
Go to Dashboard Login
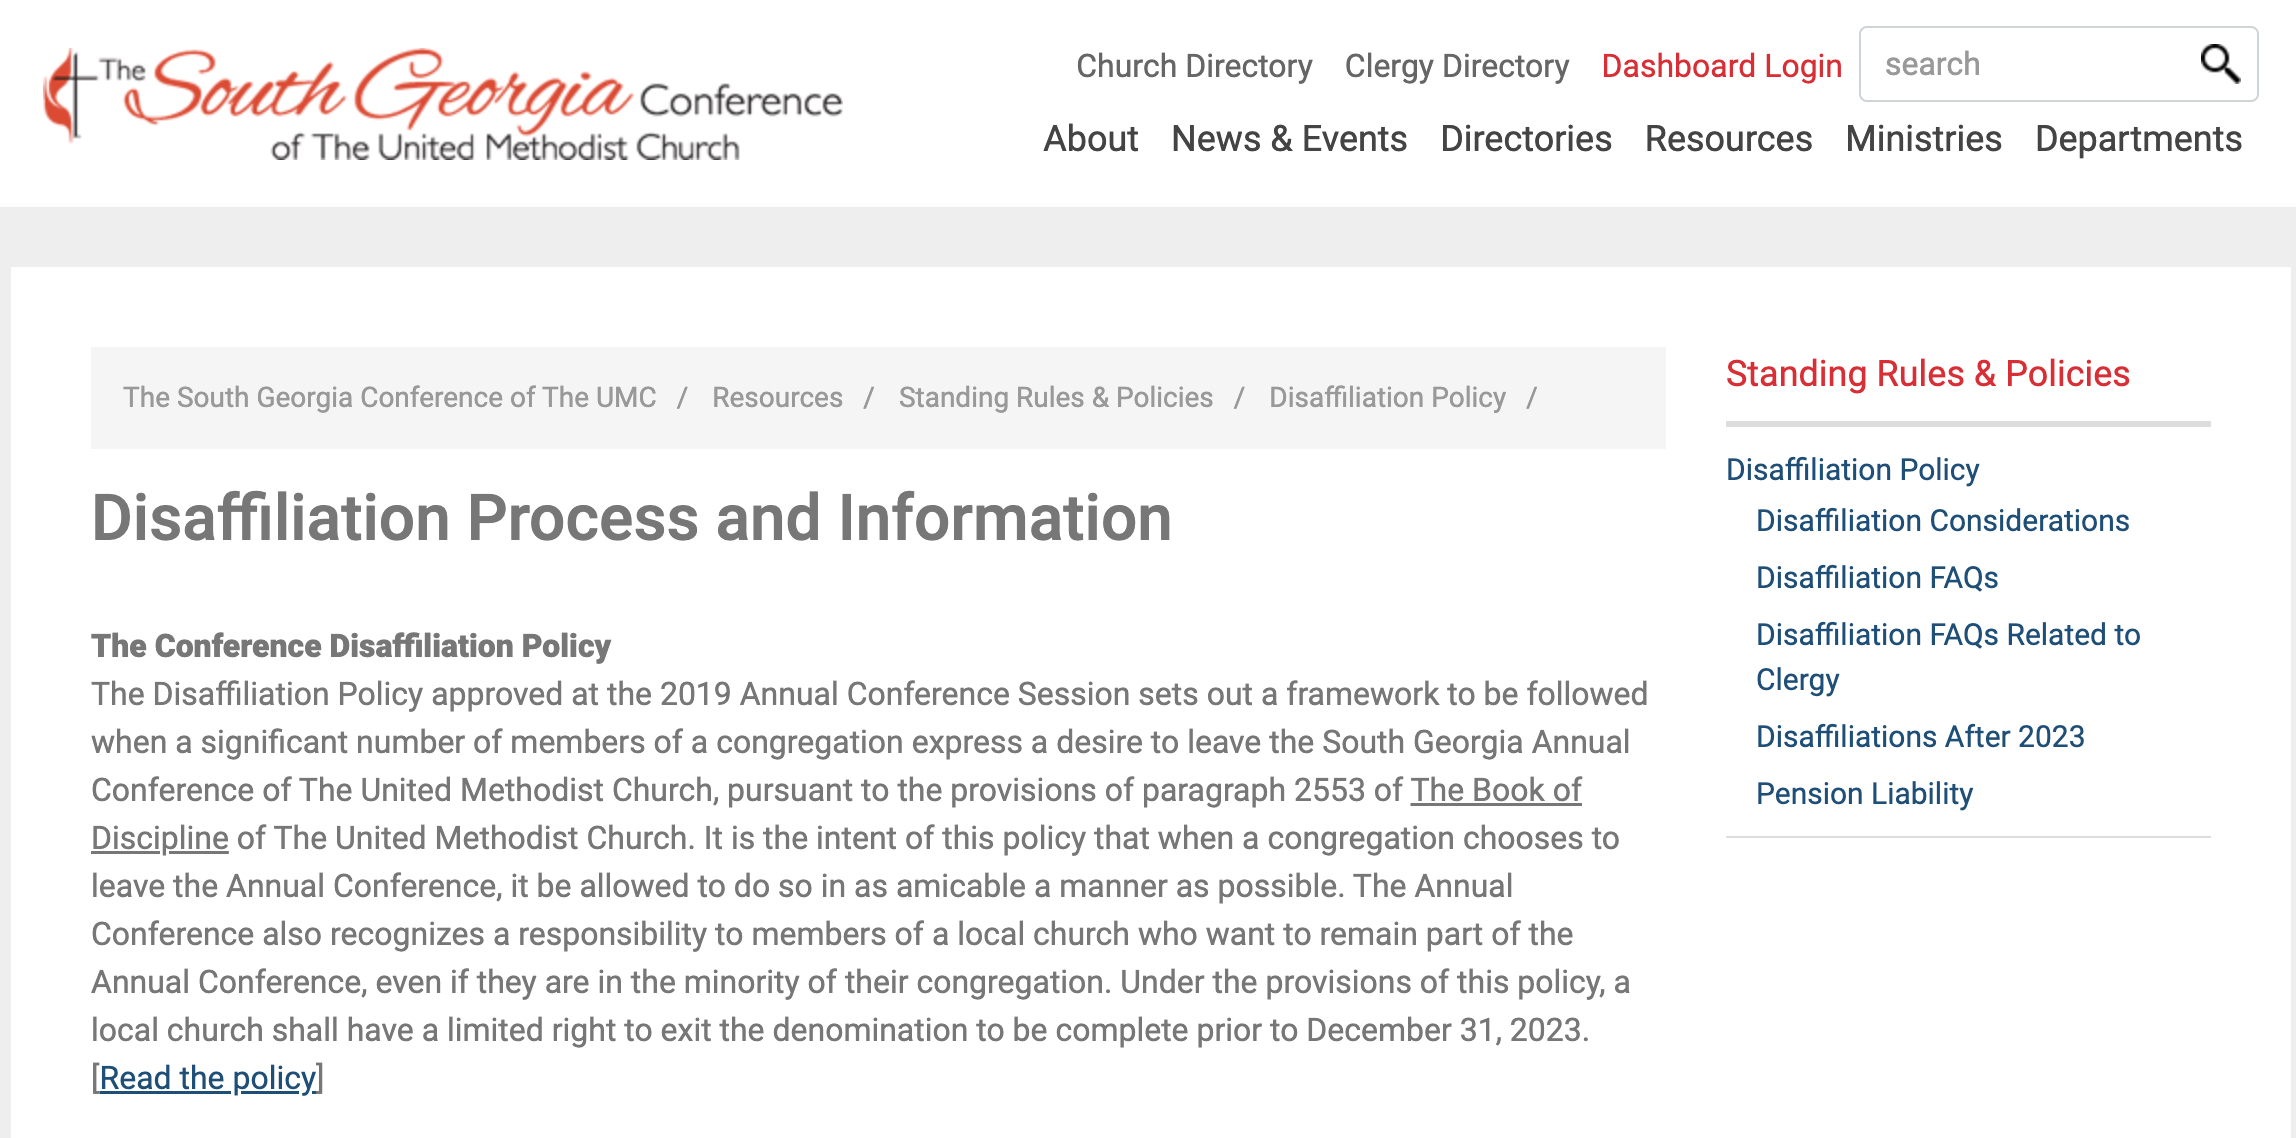tap(1721, 66)
